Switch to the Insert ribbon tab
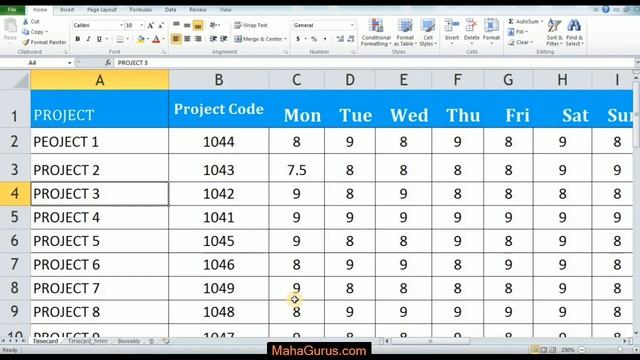640x360 pixels. tap(67, 9)
